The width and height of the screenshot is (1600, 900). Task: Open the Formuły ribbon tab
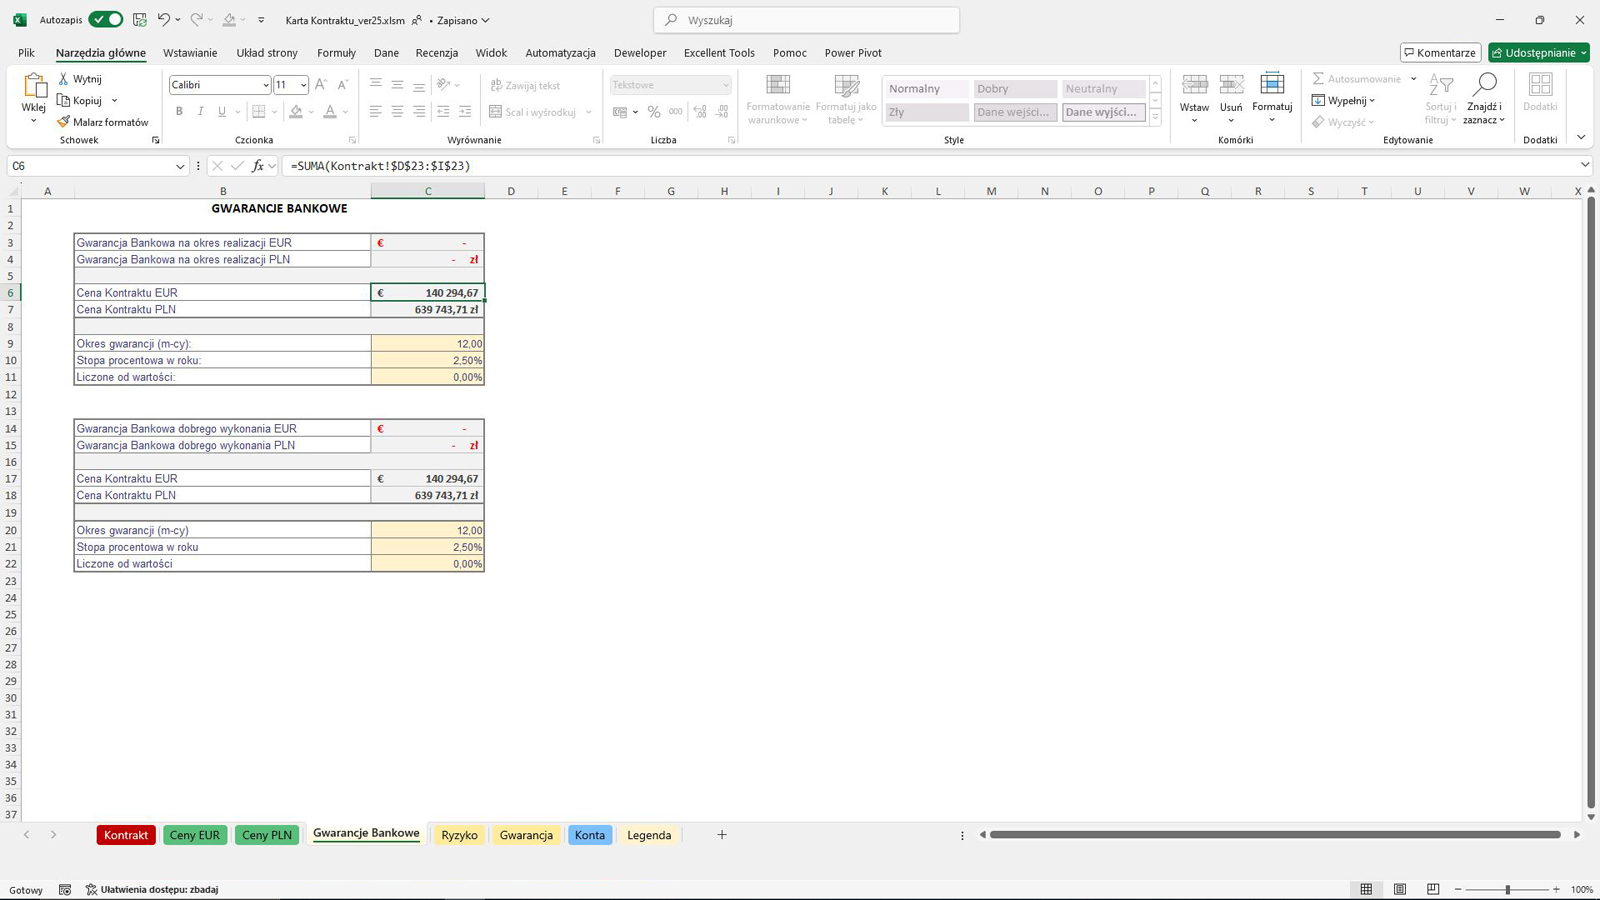[336, 53]
